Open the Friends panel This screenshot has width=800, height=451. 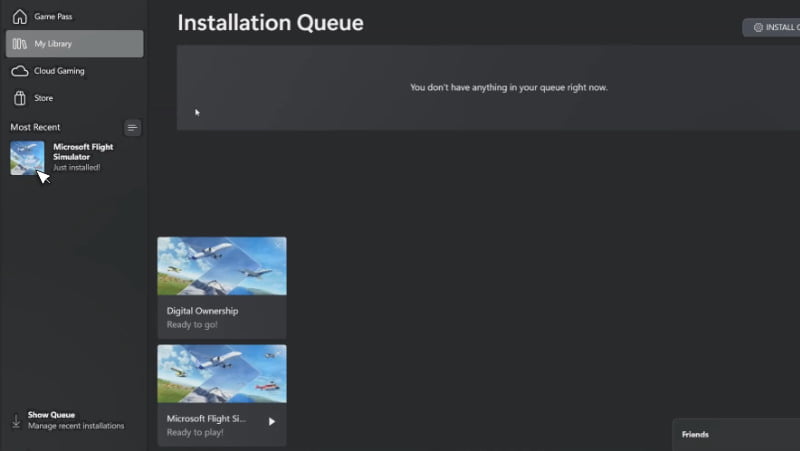tap(736, 435)
